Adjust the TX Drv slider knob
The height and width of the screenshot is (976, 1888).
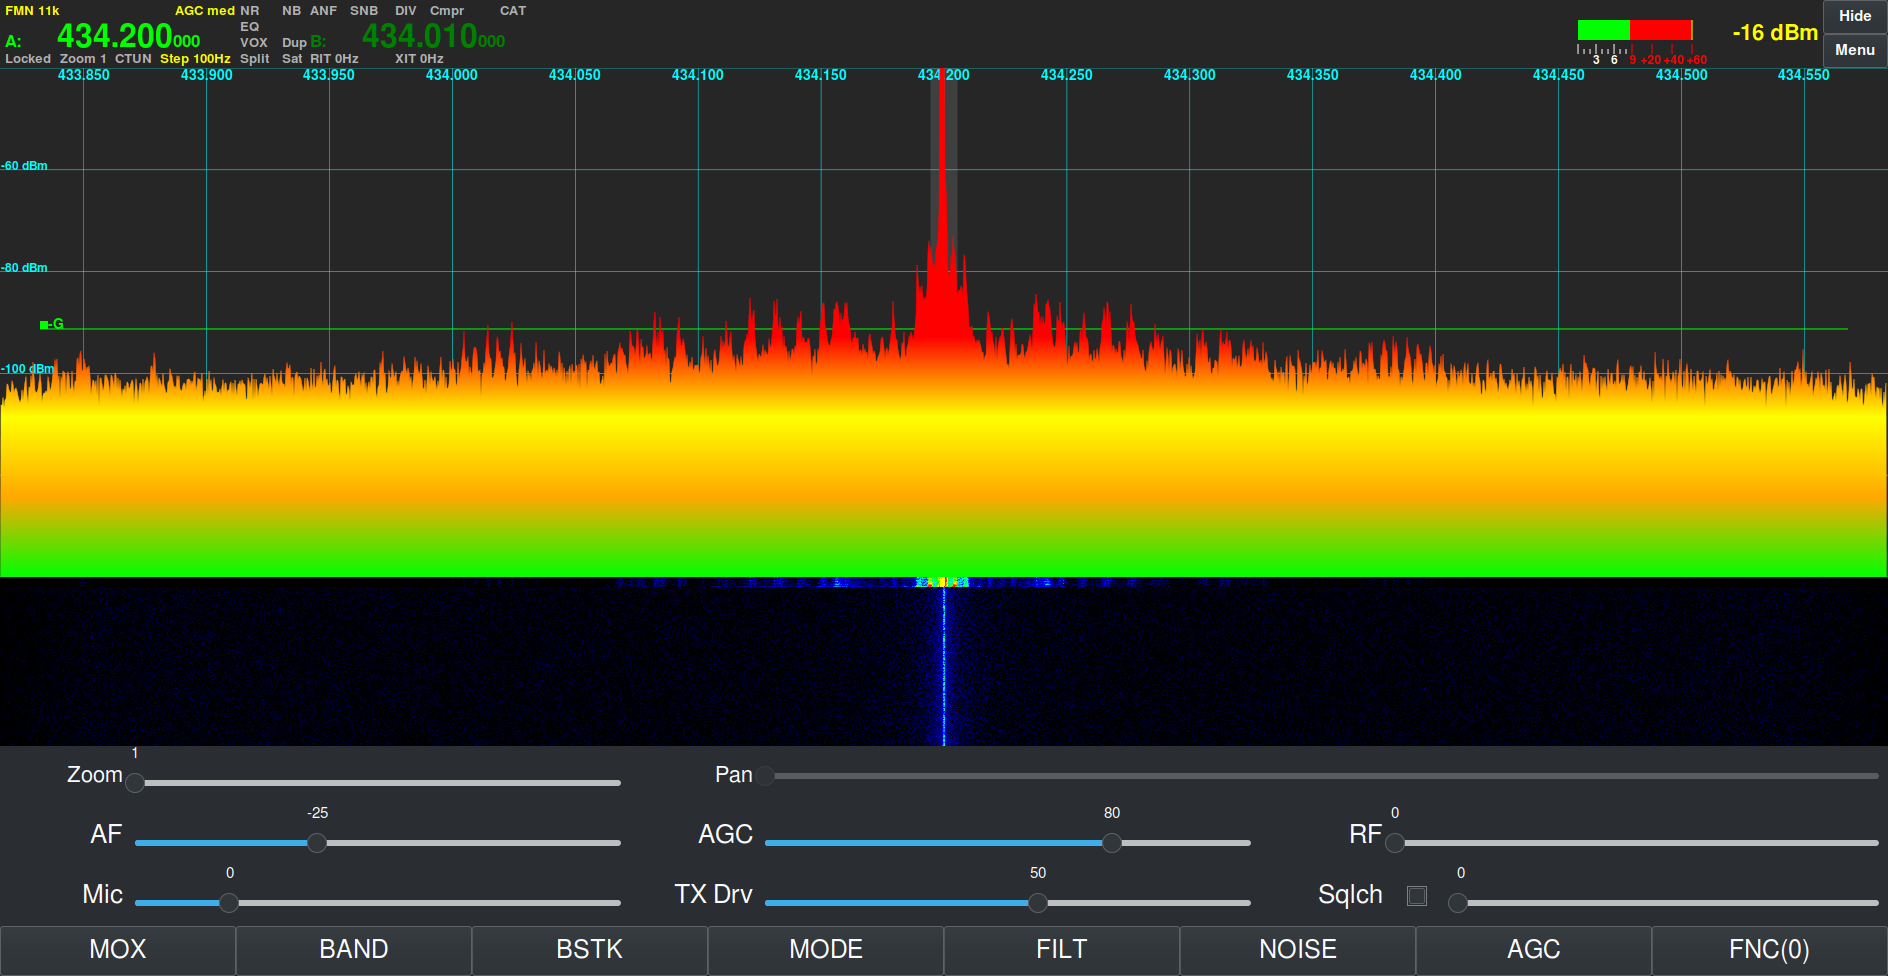click(x=1038, y=903)
